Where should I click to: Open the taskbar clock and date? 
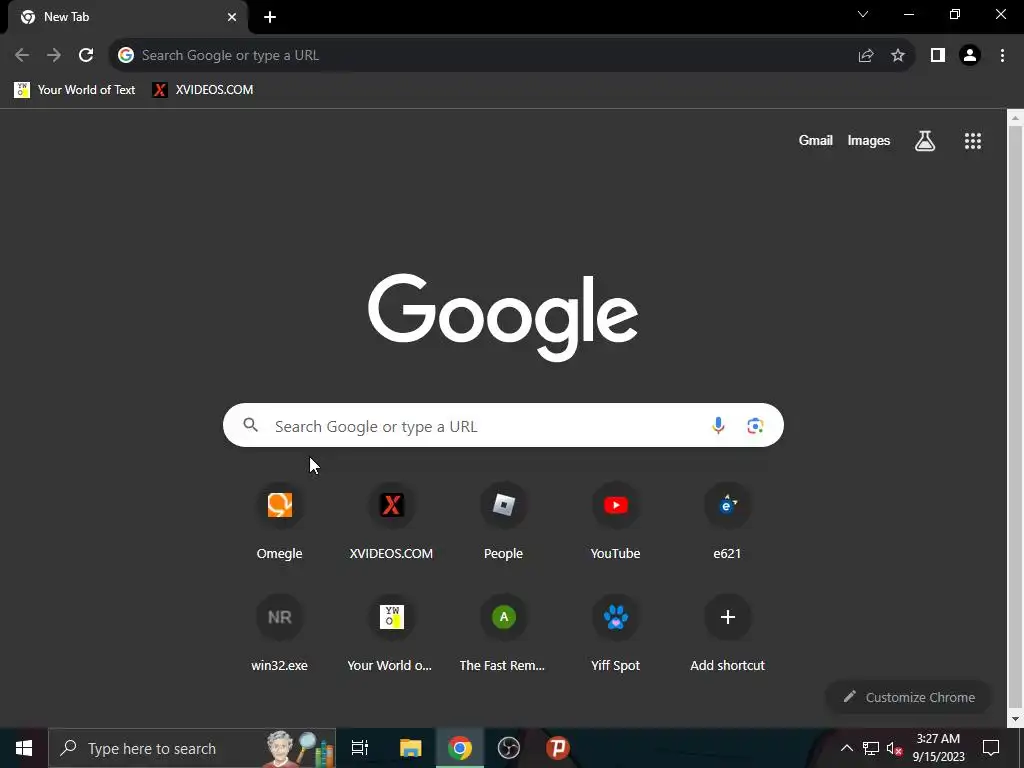[938, 748]
